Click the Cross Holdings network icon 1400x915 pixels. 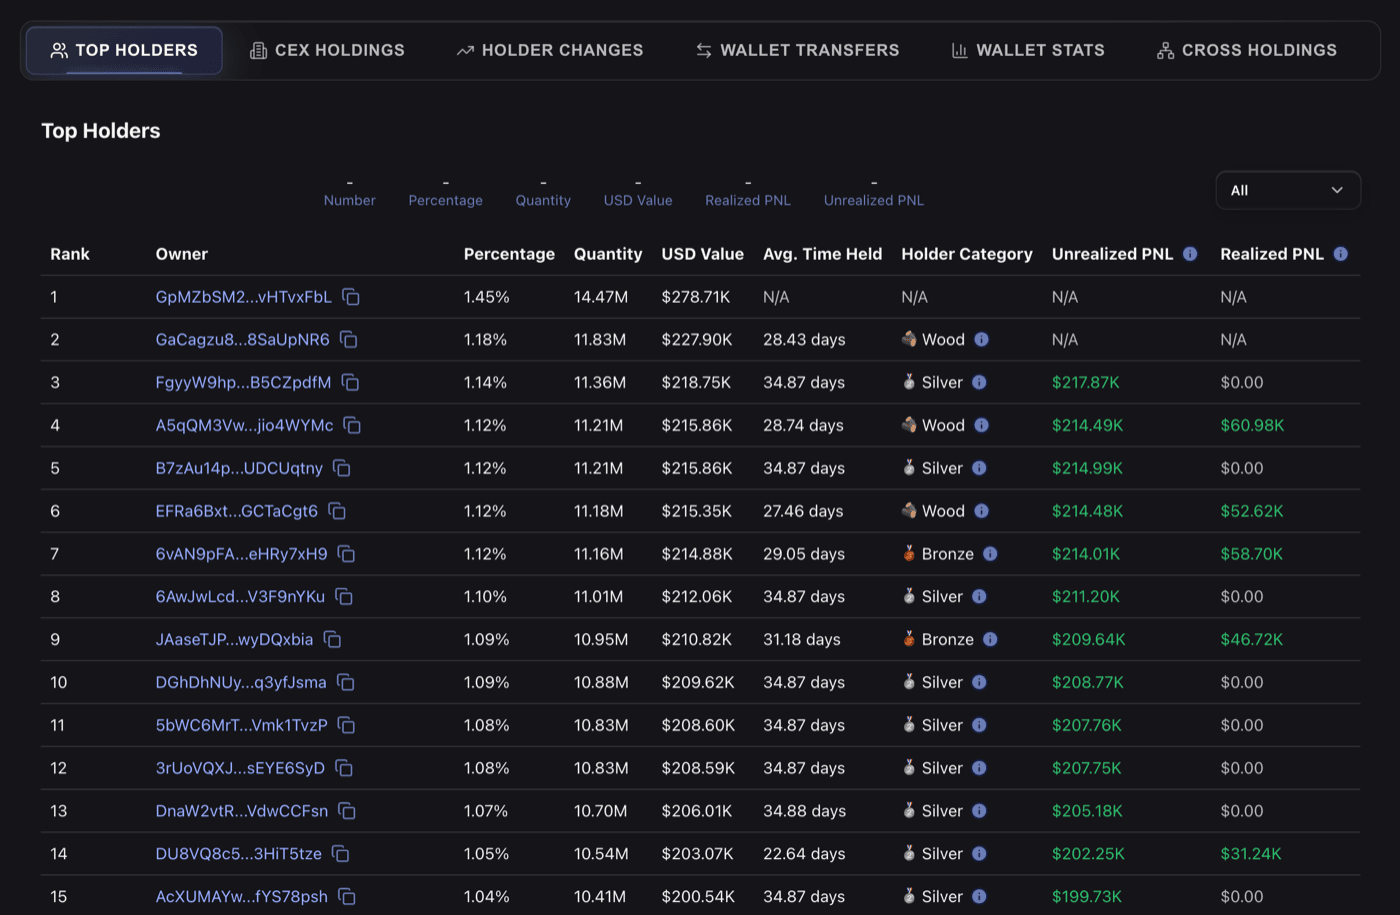point(1165,49)
